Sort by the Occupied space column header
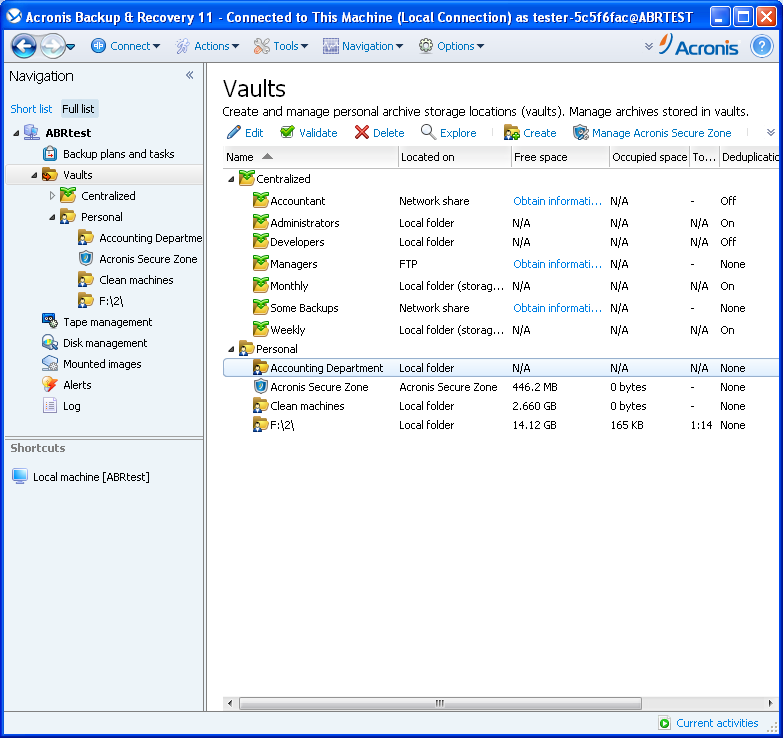The height and width of the screenshot is (738, 783). pos(649,157)
